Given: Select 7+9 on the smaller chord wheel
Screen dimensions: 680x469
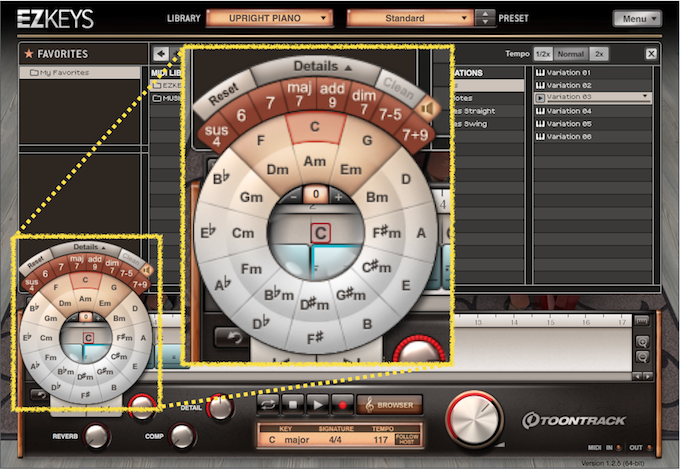Looking at the screenshot, I should (x=140, y=284).
